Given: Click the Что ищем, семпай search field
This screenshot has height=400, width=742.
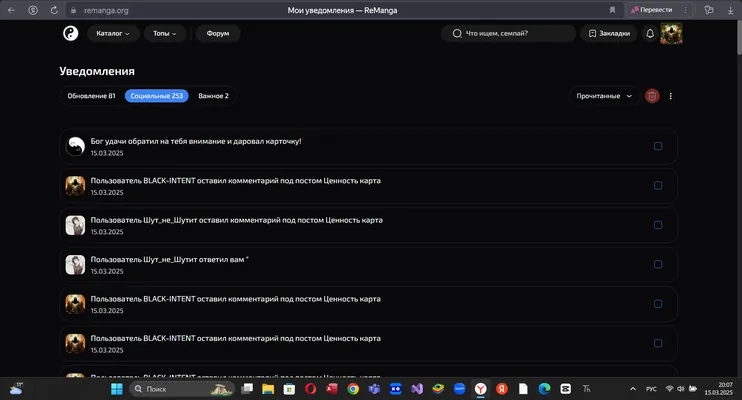Looking at the screenshot, I should tap(508, 33).
